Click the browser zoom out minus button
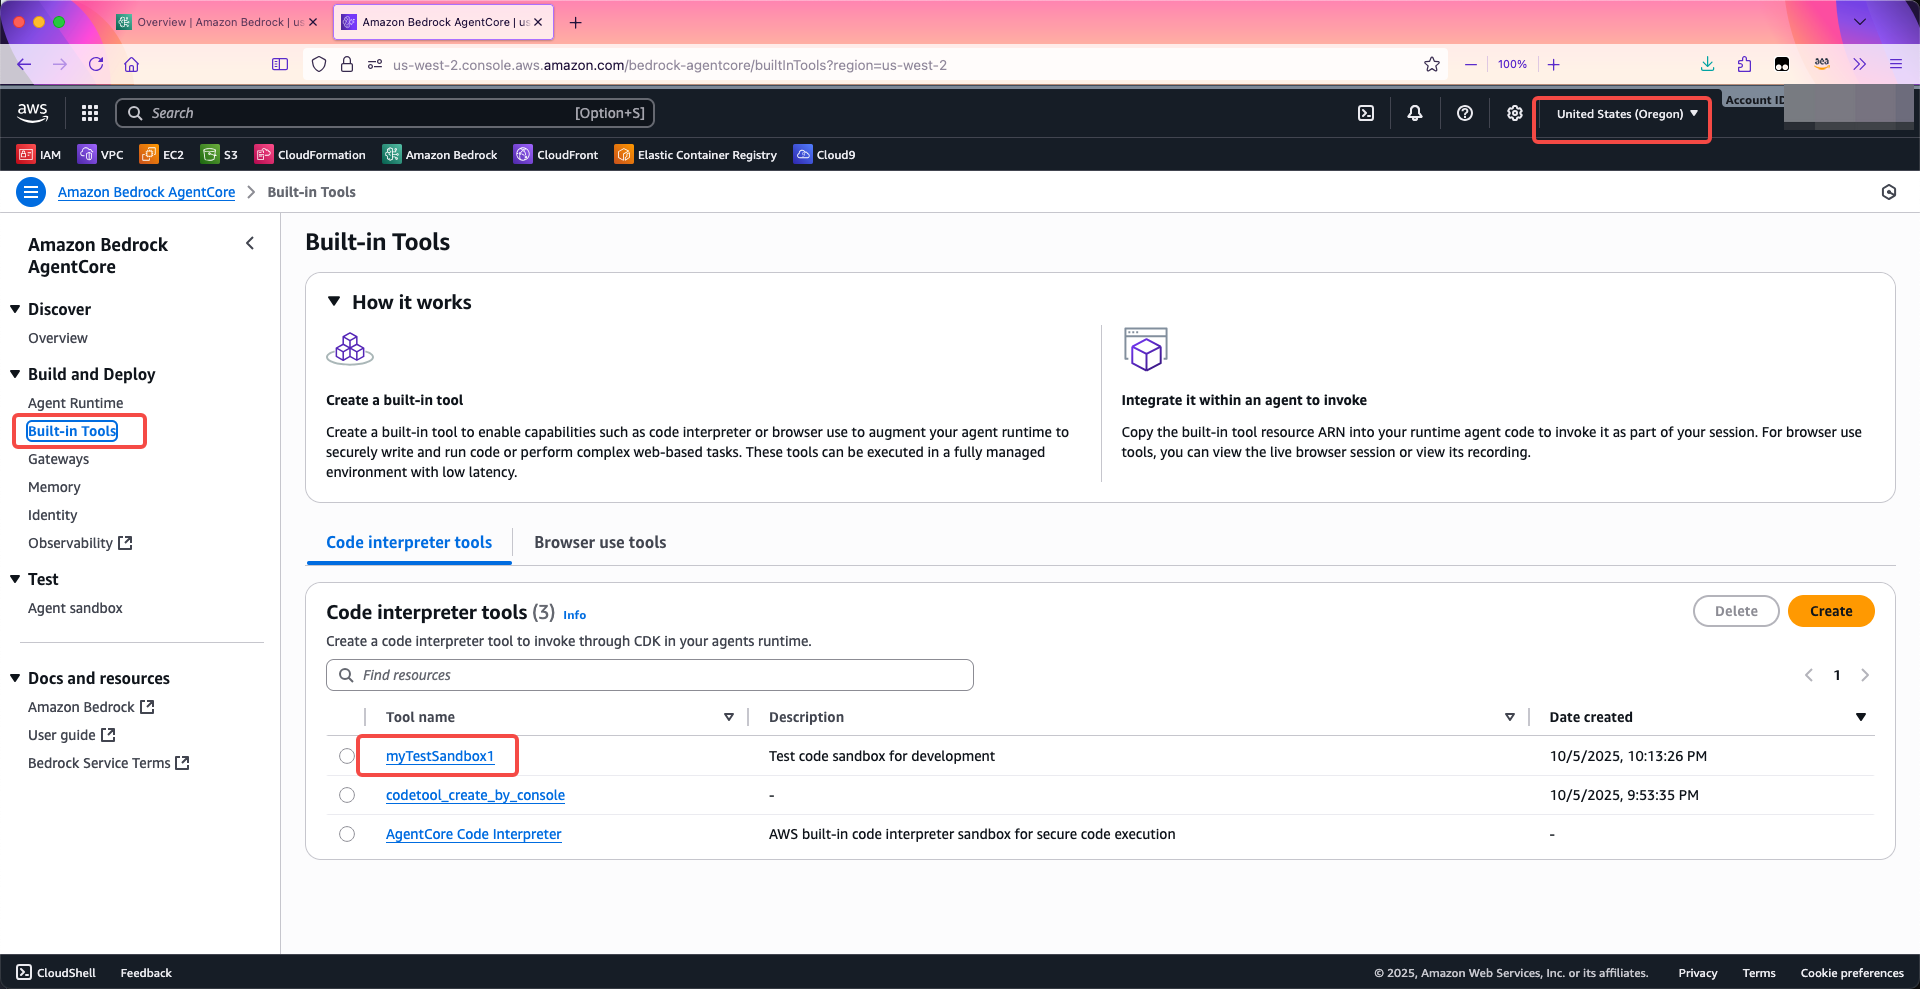The image size is (1920, 989). point(1471,64)
